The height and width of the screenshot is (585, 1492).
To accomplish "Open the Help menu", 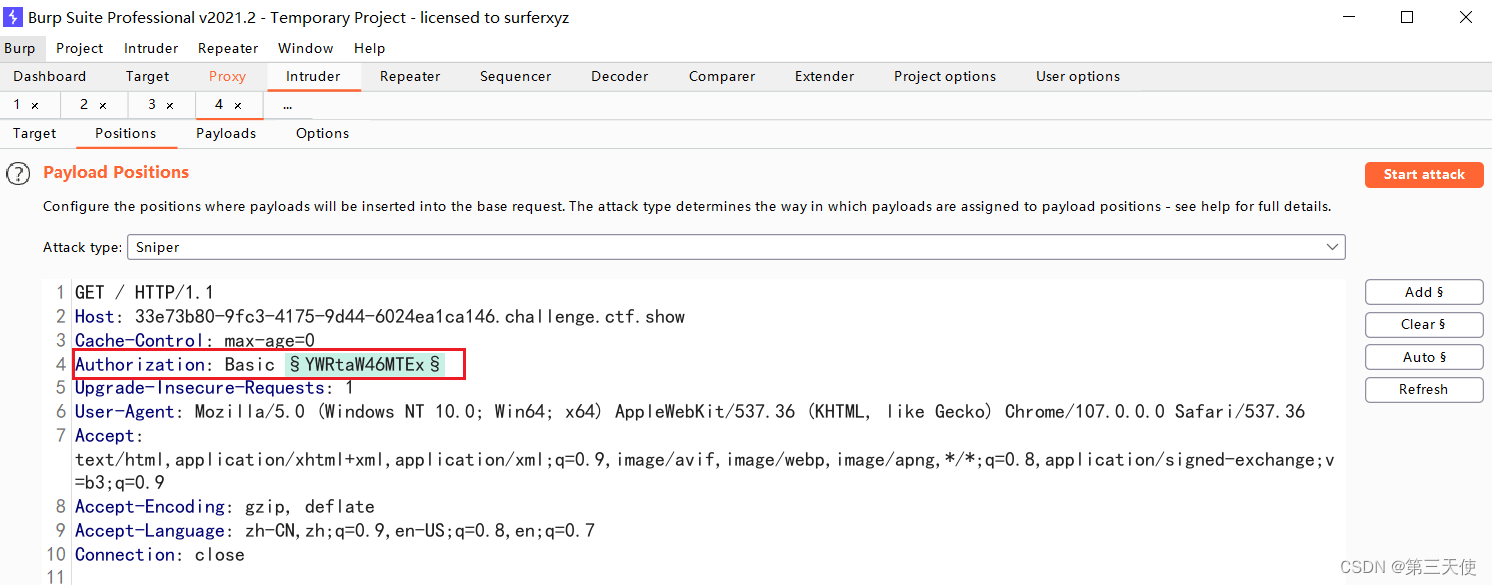I will tap(369, 48).
